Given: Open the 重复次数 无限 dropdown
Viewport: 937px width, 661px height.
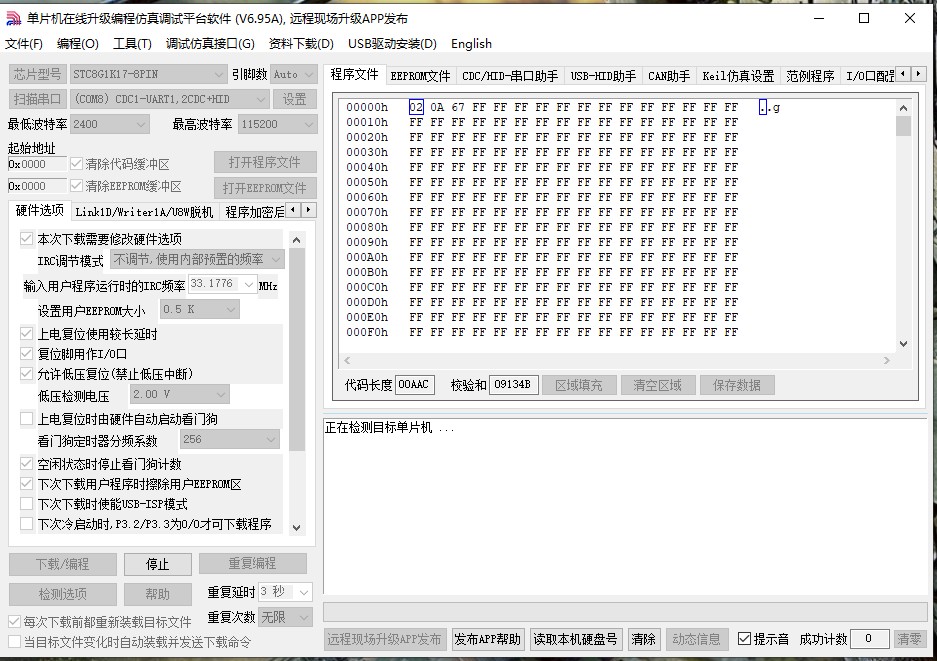Looking at the screenshot, I should click(285, 617).
